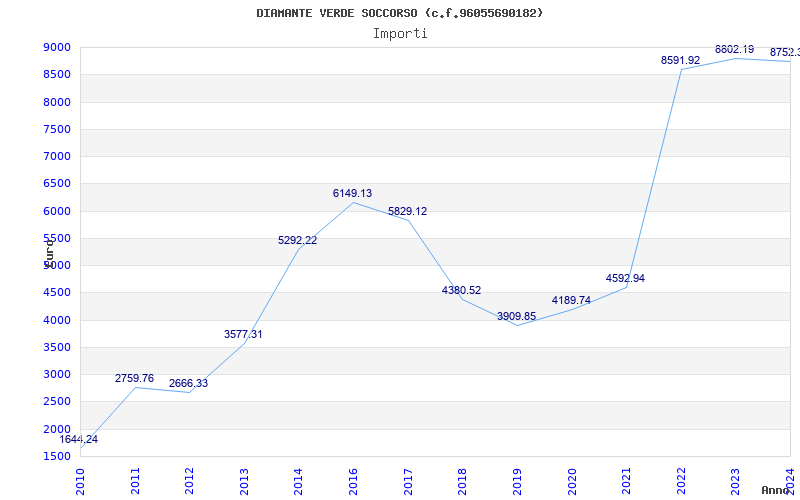The height and width of the screenshot is (500, 800).
Task: Select the 2759.76 data point label
Action: tap(134, 378)
